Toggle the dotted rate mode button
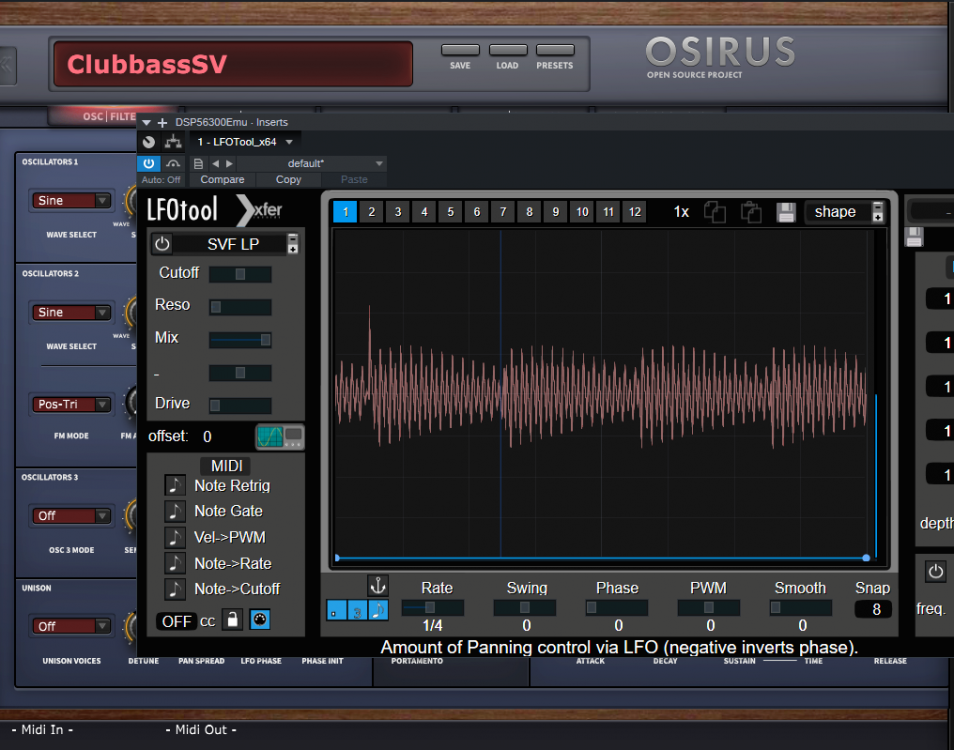 [x=336, y=610]
